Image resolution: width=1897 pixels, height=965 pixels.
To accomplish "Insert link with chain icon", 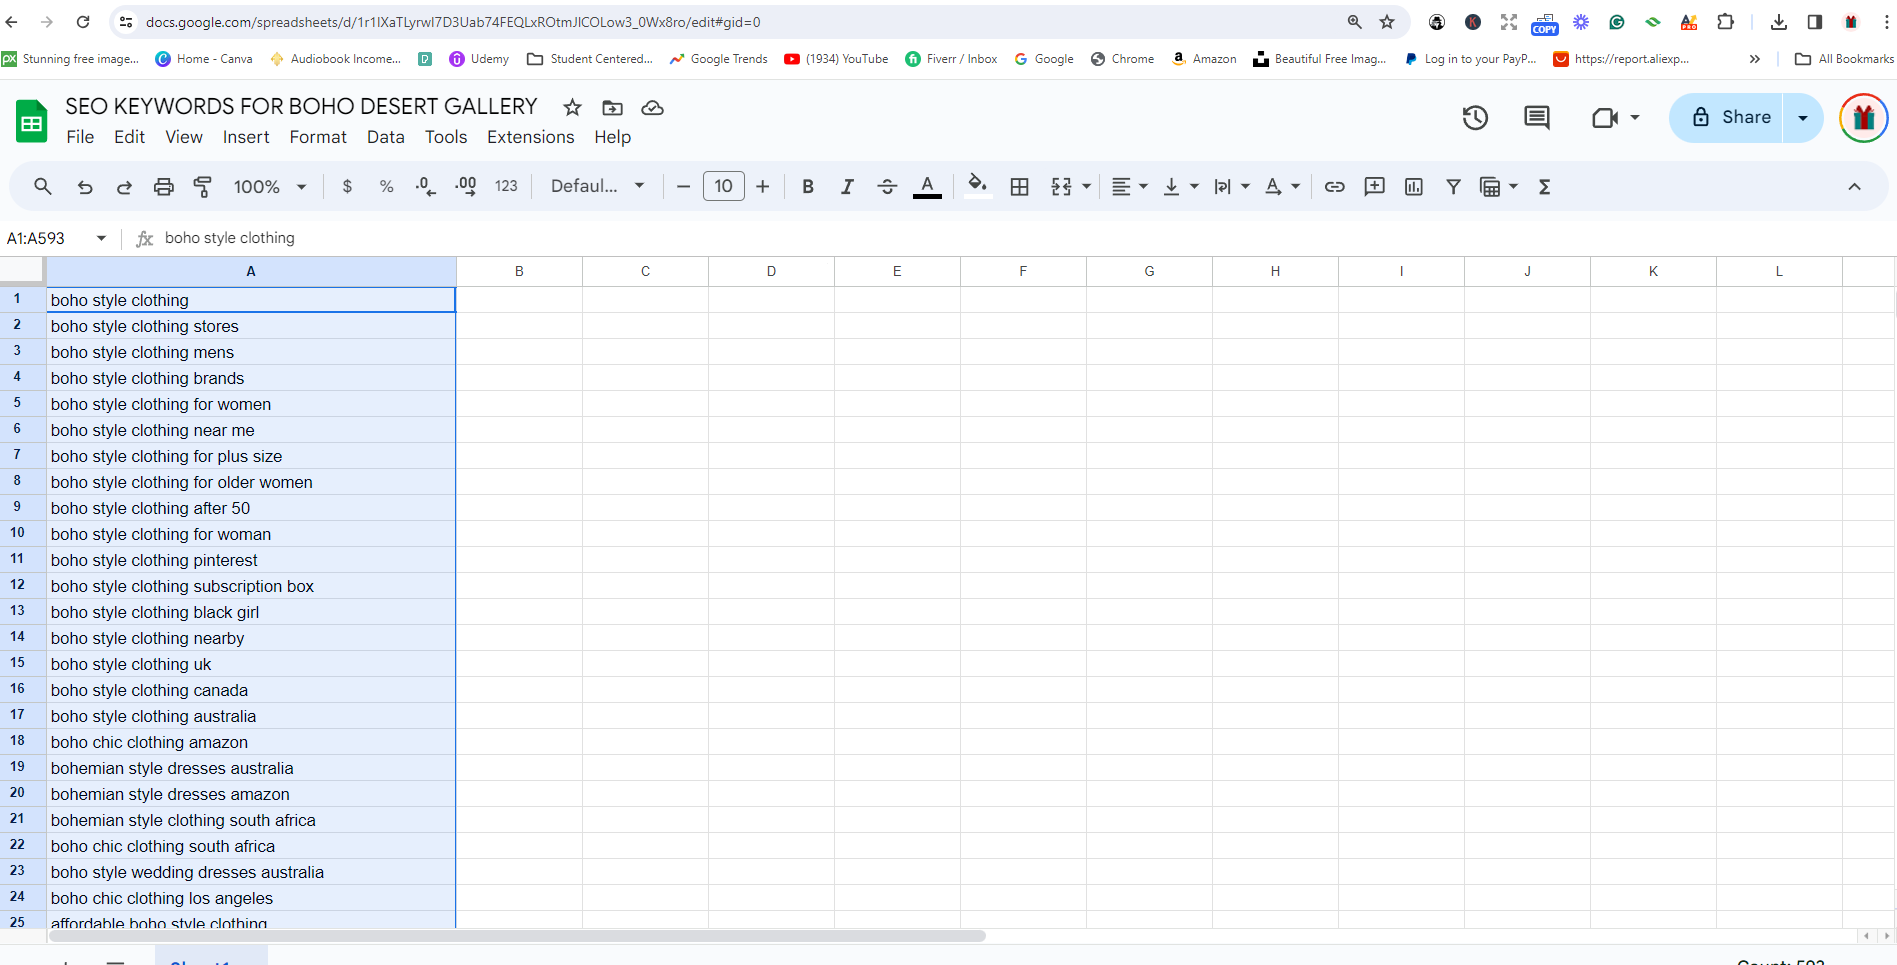I will (1334, 186).
